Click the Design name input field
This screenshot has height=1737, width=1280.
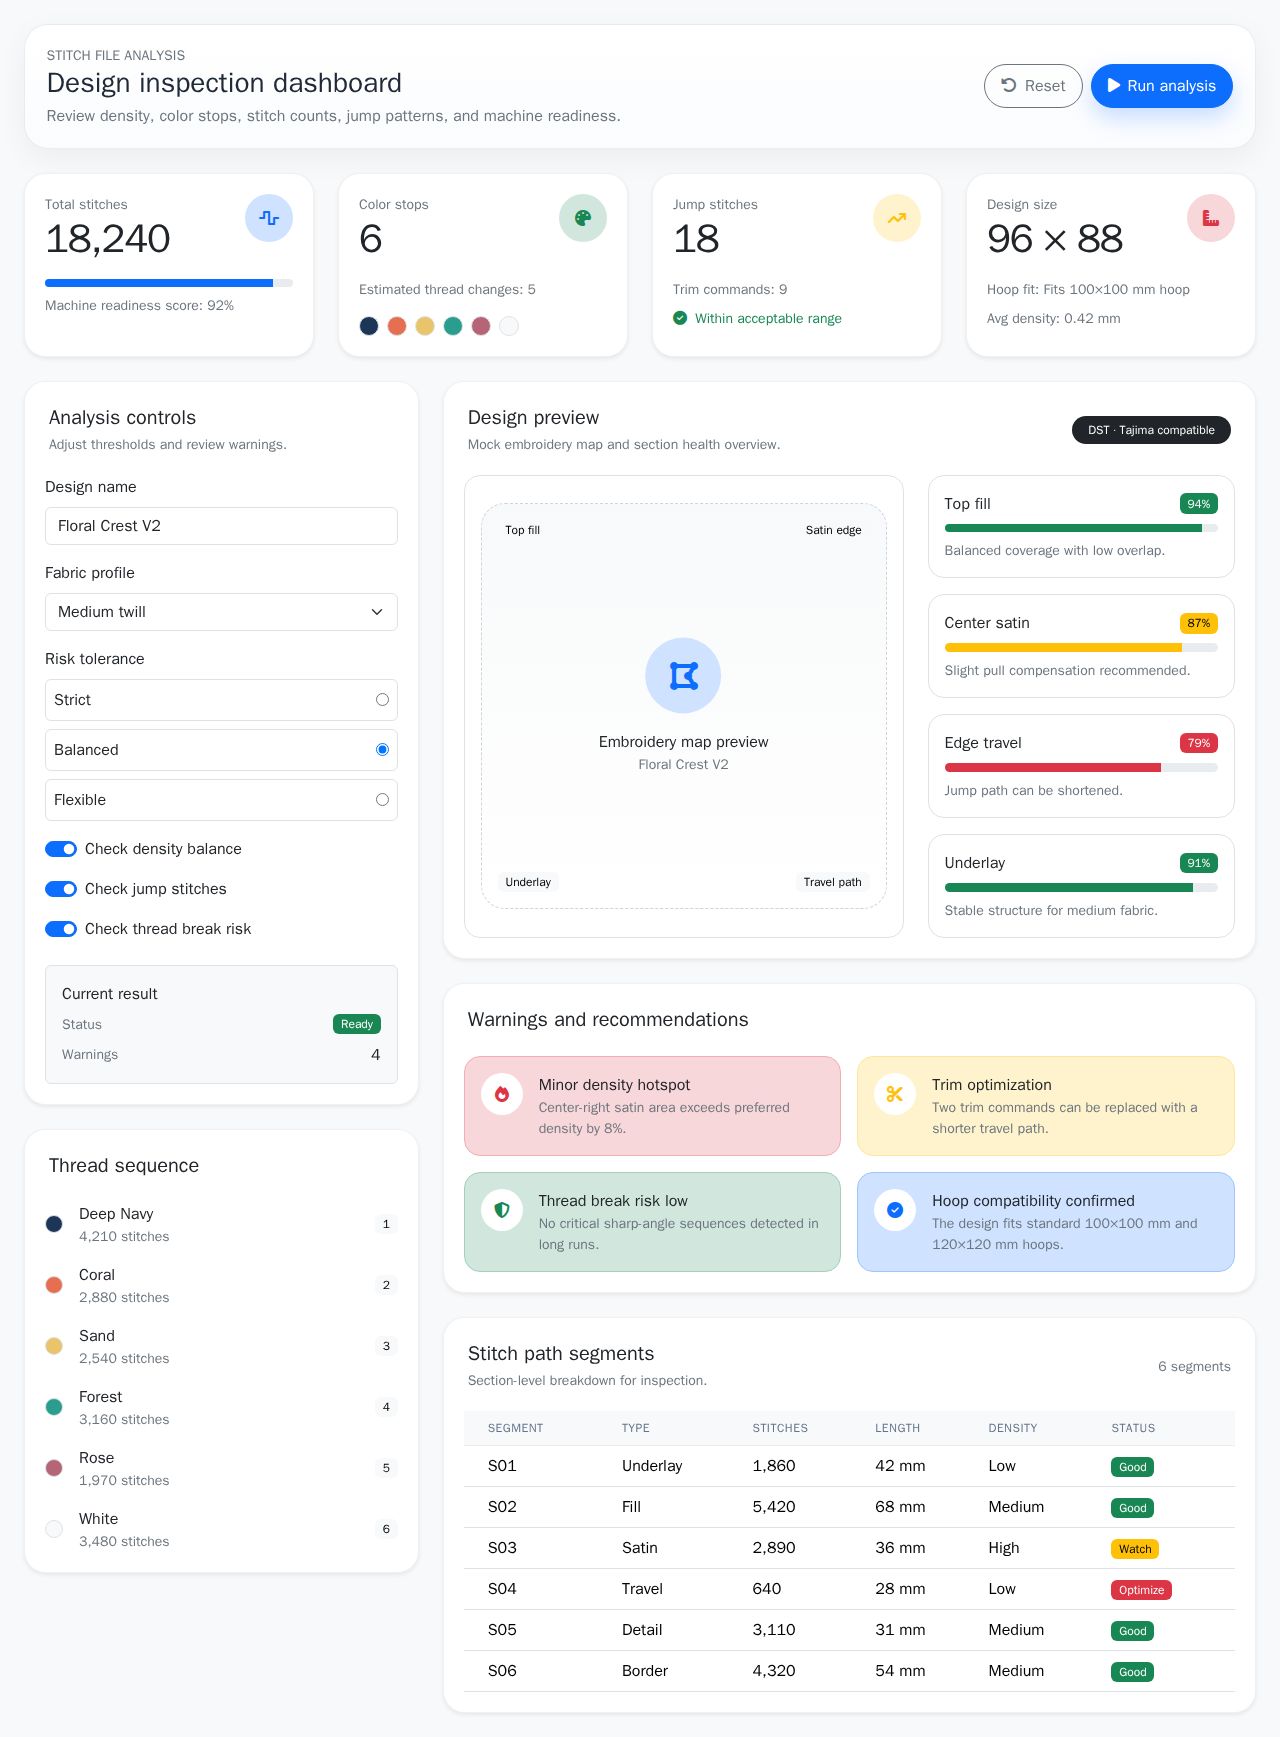click(x=221, y=526)
